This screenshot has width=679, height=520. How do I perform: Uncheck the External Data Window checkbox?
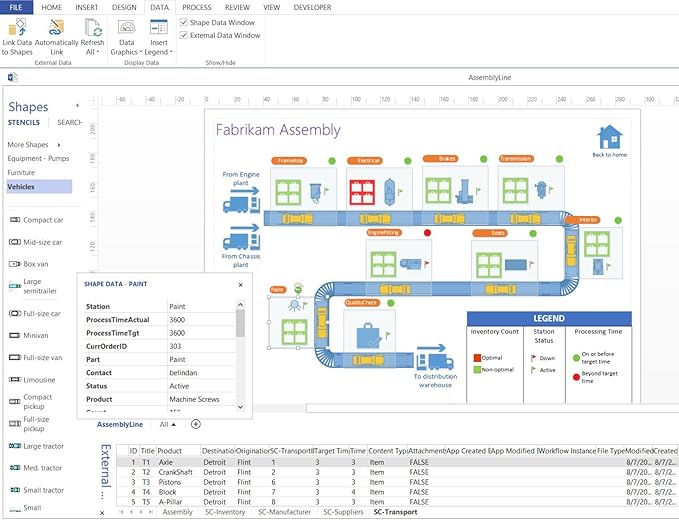tap(184, 35)
